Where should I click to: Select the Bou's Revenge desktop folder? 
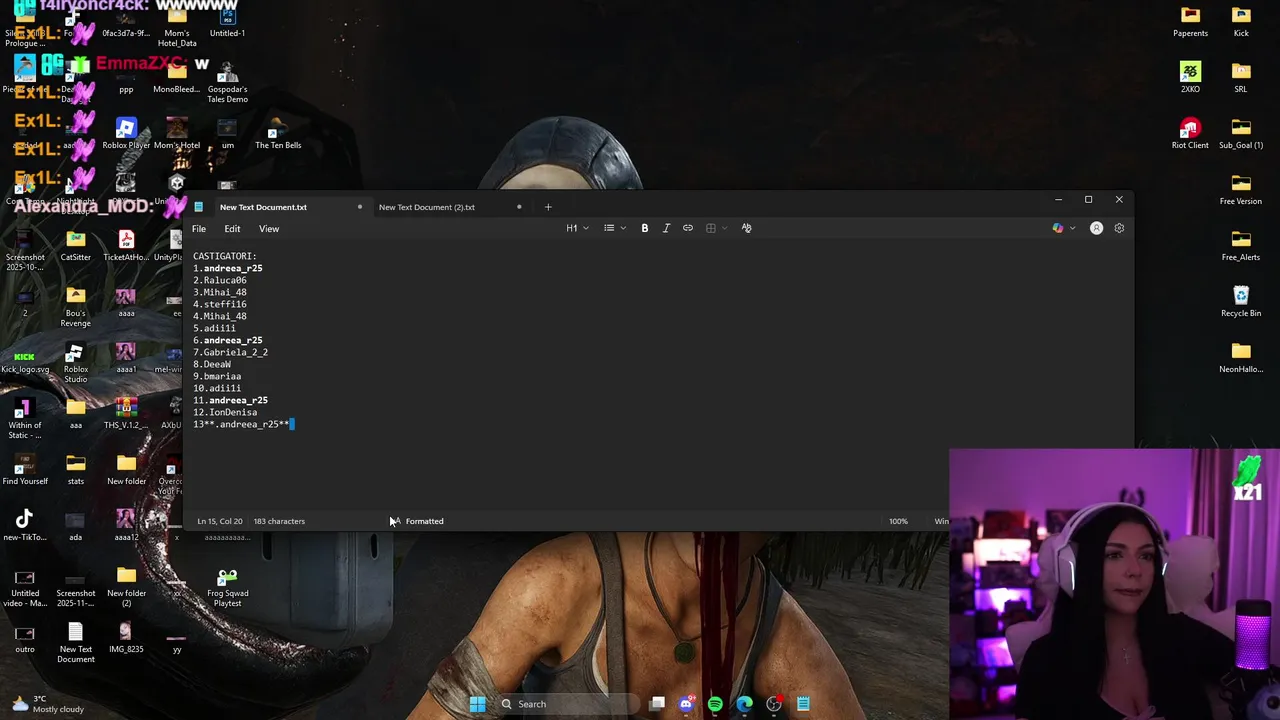pyautogui.click(x=76, y=308)
